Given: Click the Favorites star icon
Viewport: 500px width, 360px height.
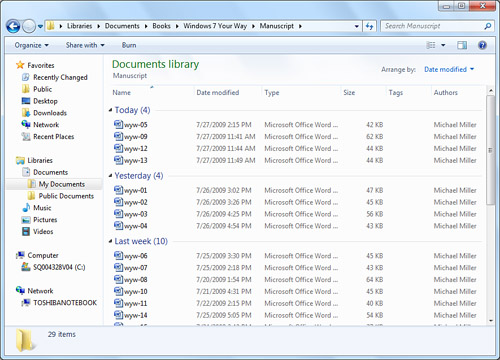Looking at the screenshot, I should (20, 65).
